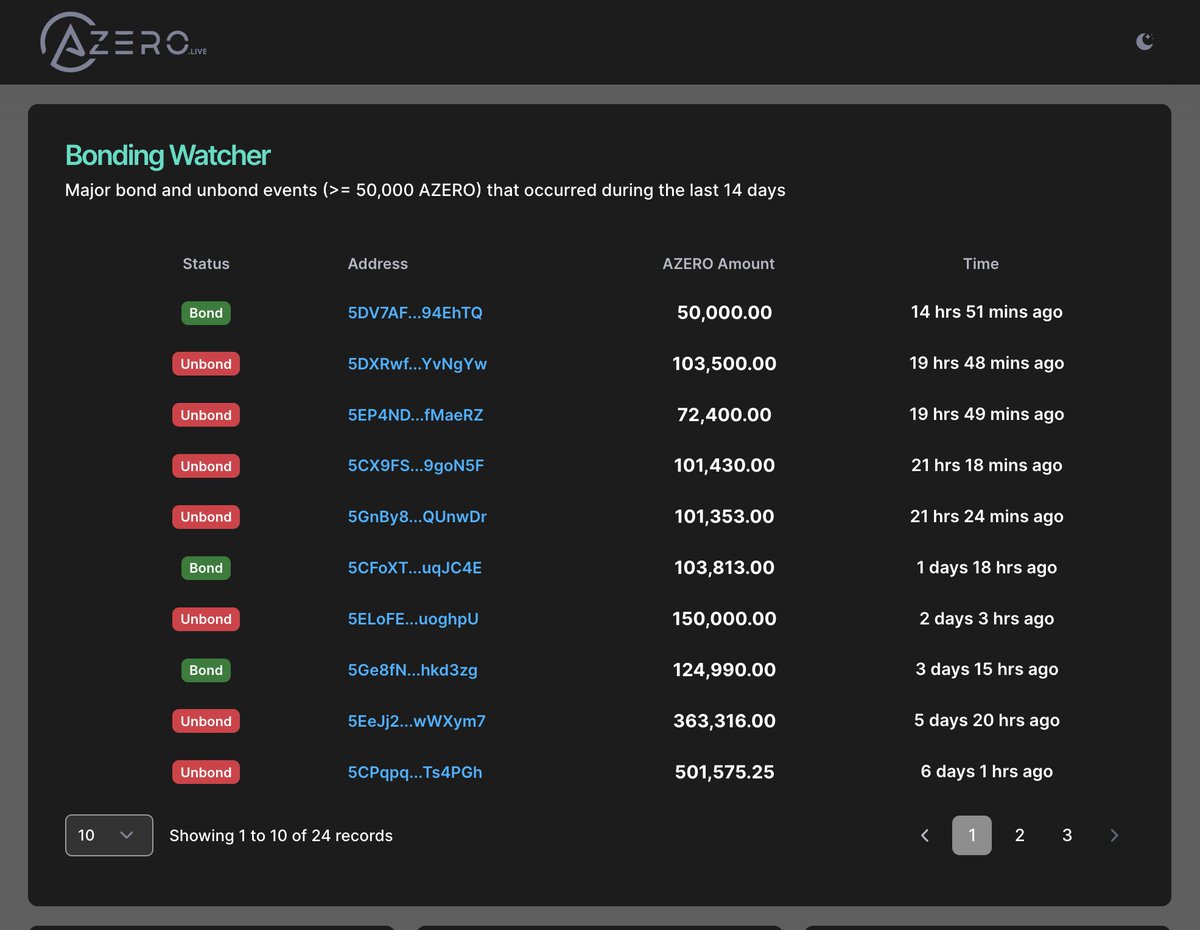Select page 2 in pagination

coord(1019,835)
